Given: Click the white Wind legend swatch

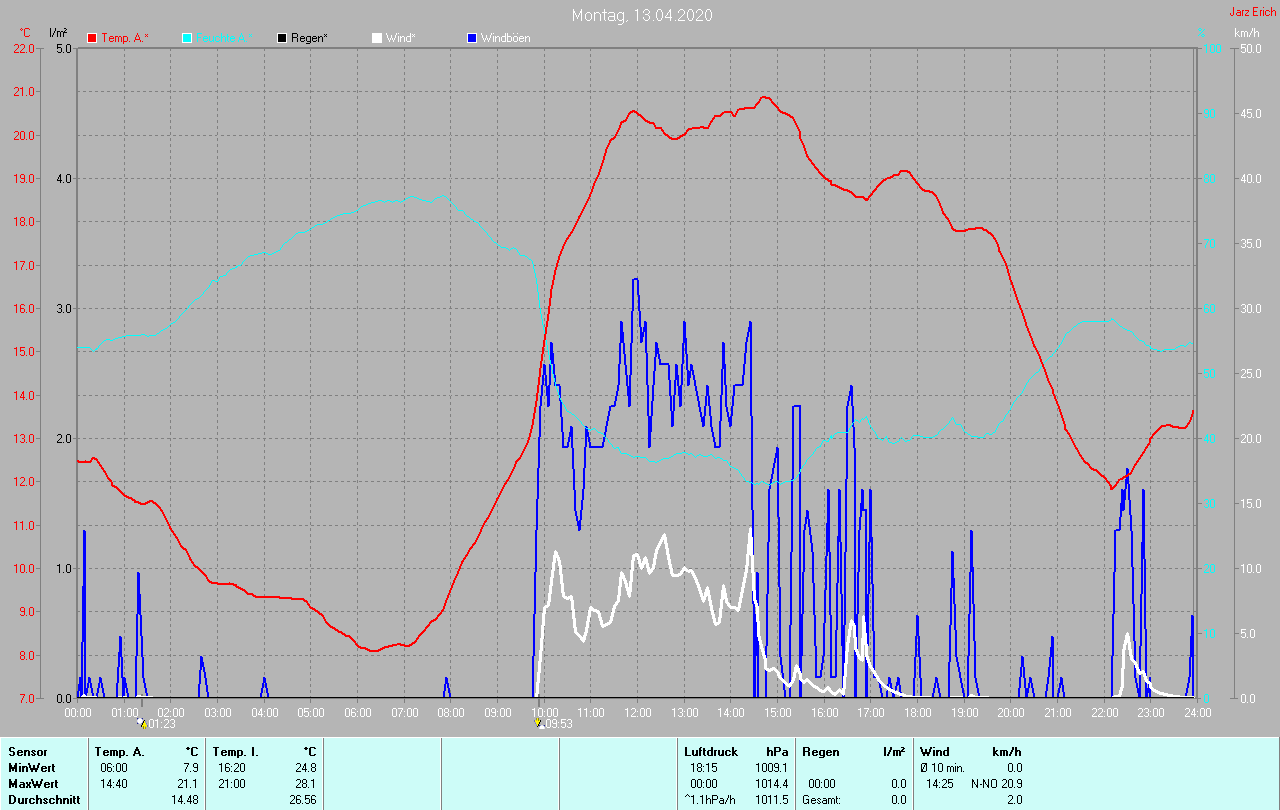Looking at the screenshot, I should (x=377, y=38).
